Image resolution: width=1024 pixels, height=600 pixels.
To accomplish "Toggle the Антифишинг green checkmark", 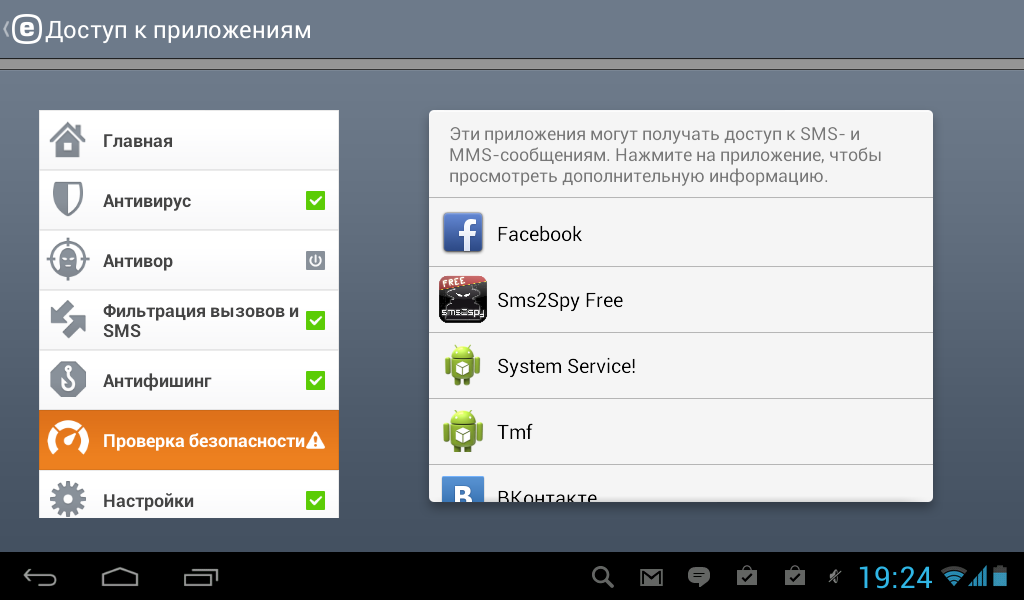I will click(315, 381).
